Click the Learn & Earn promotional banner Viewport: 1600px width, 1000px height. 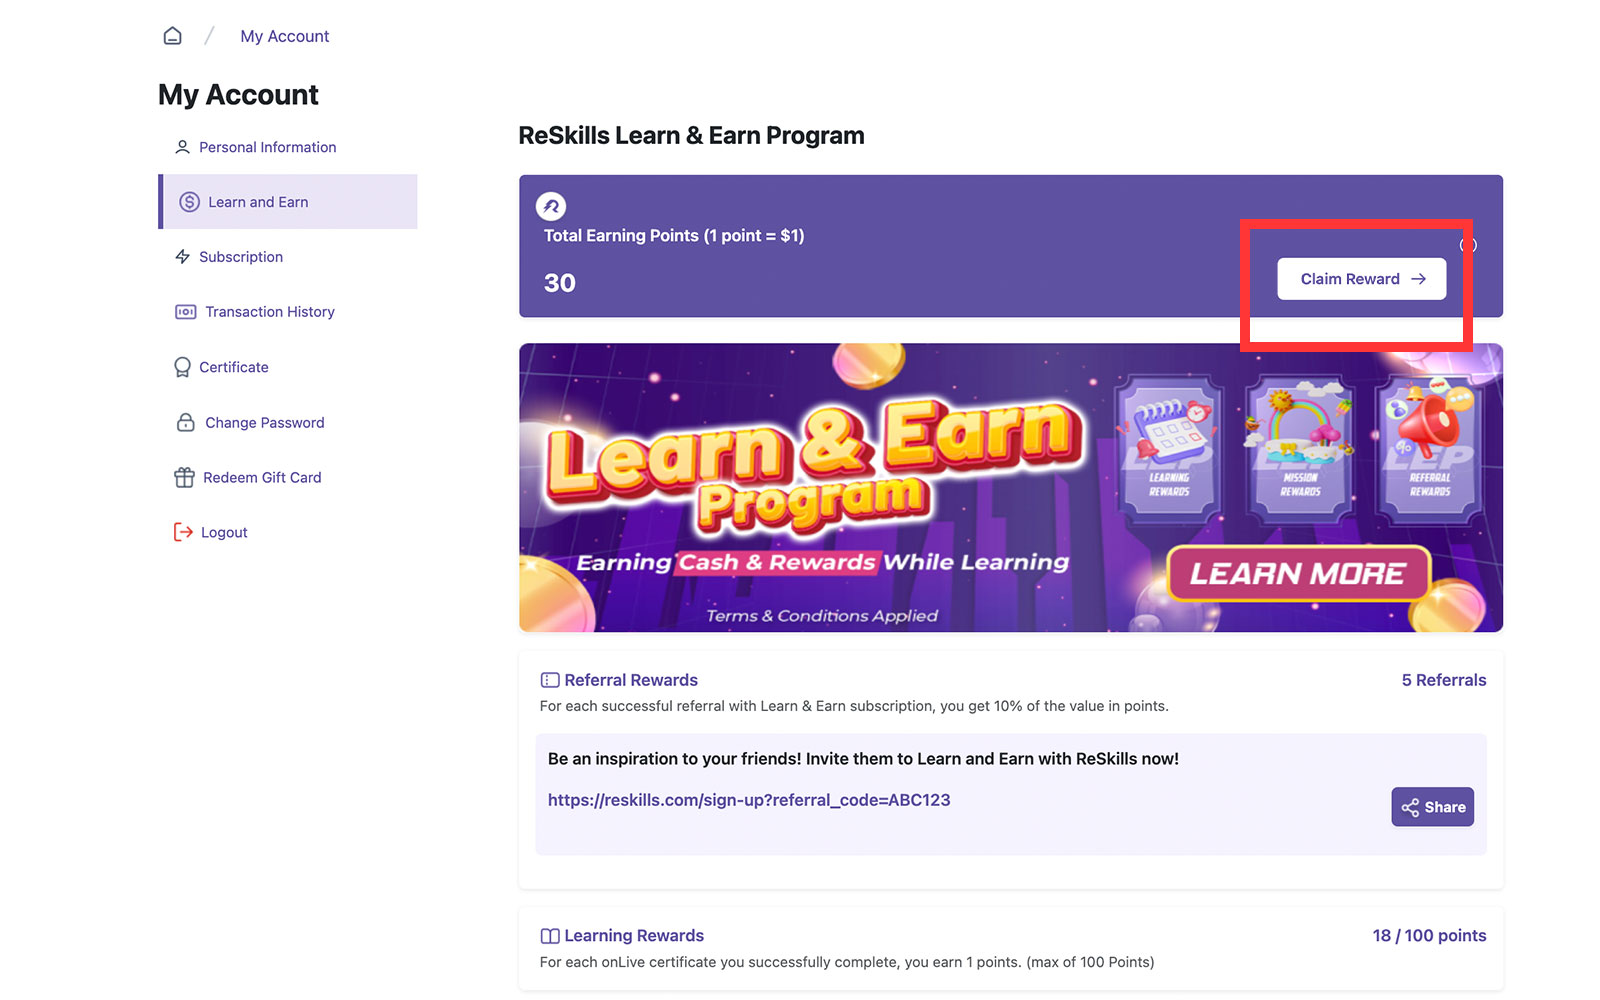(1009, 488)
